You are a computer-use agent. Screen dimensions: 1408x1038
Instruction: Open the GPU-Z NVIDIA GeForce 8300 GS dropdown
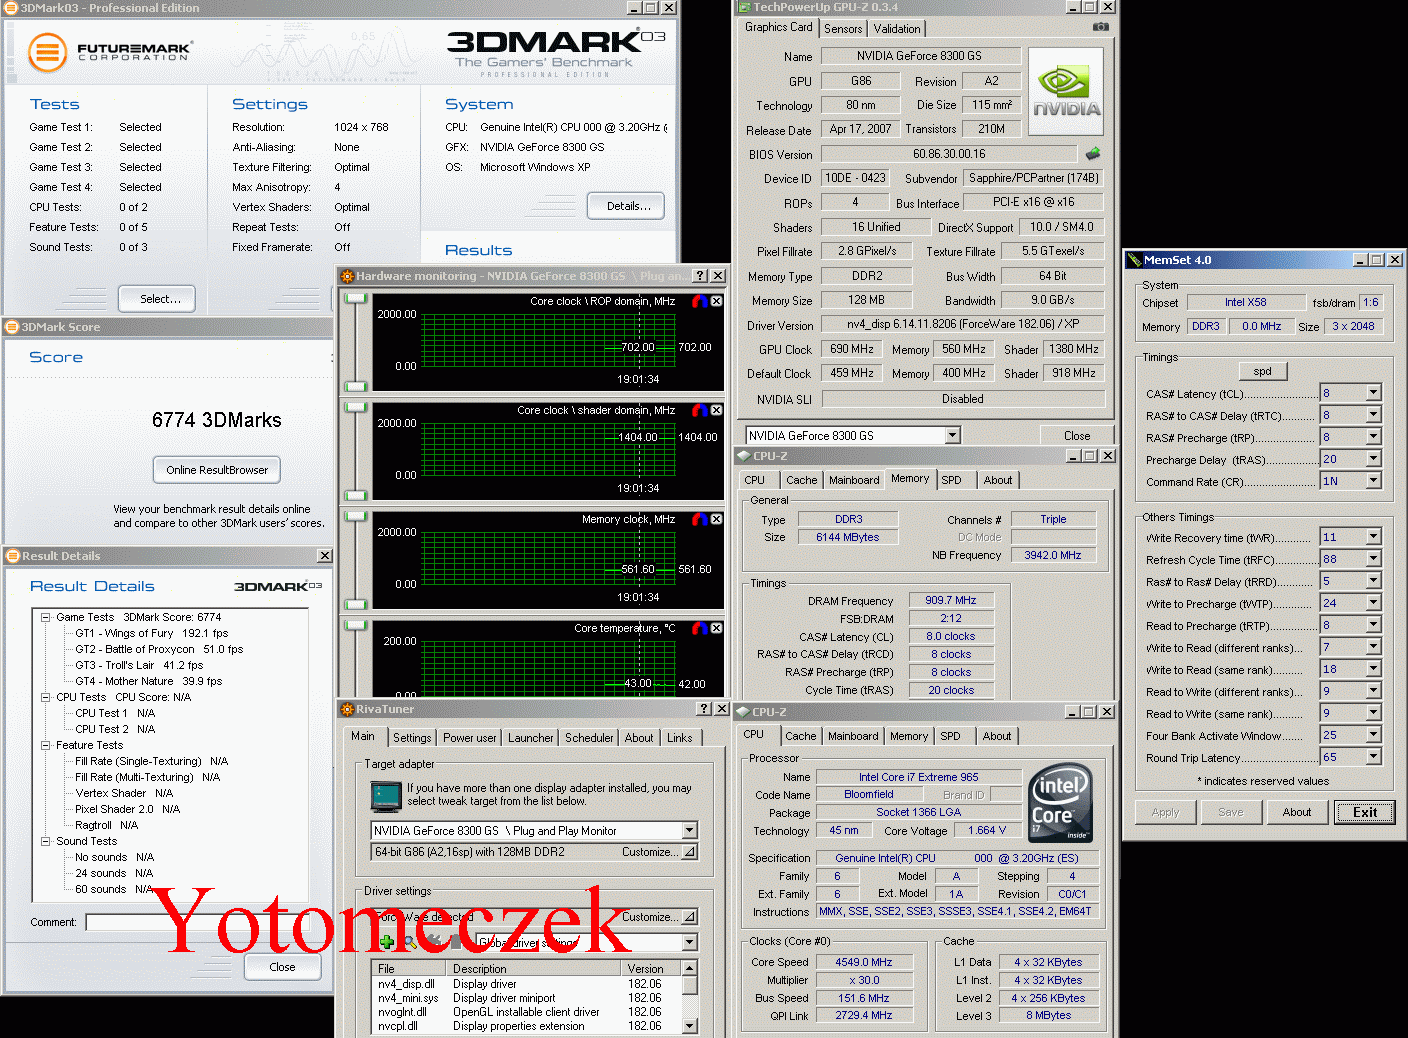pyautogui.click(x=953, y=435)
